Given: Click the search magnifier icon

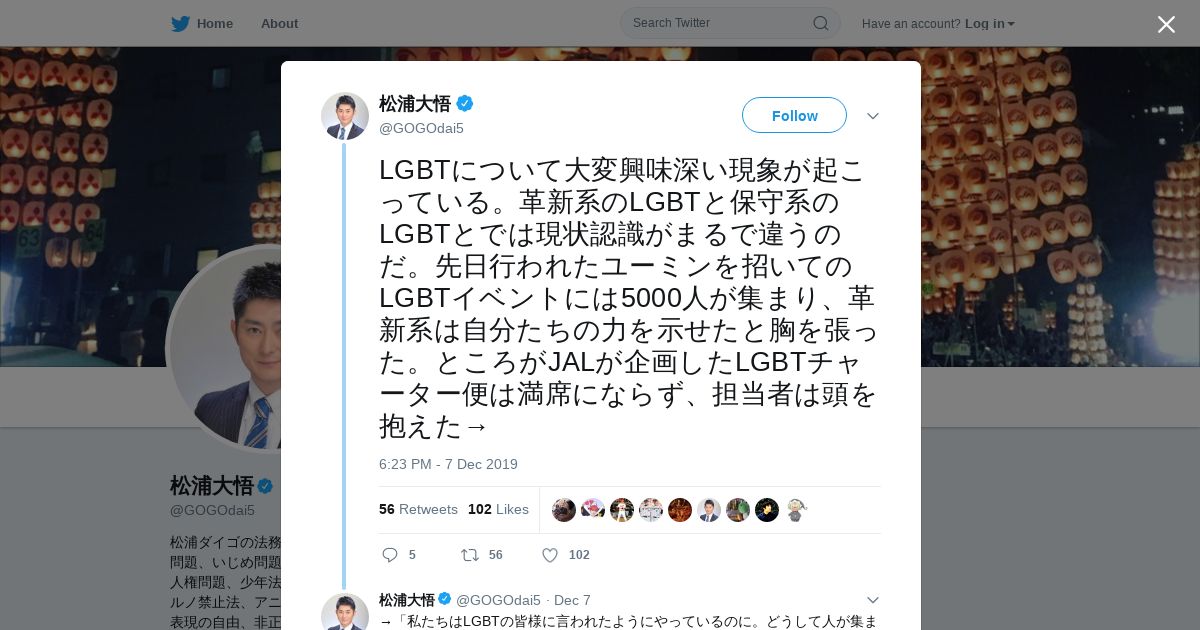Looking at the screenshot, I should tap(820, 23).
